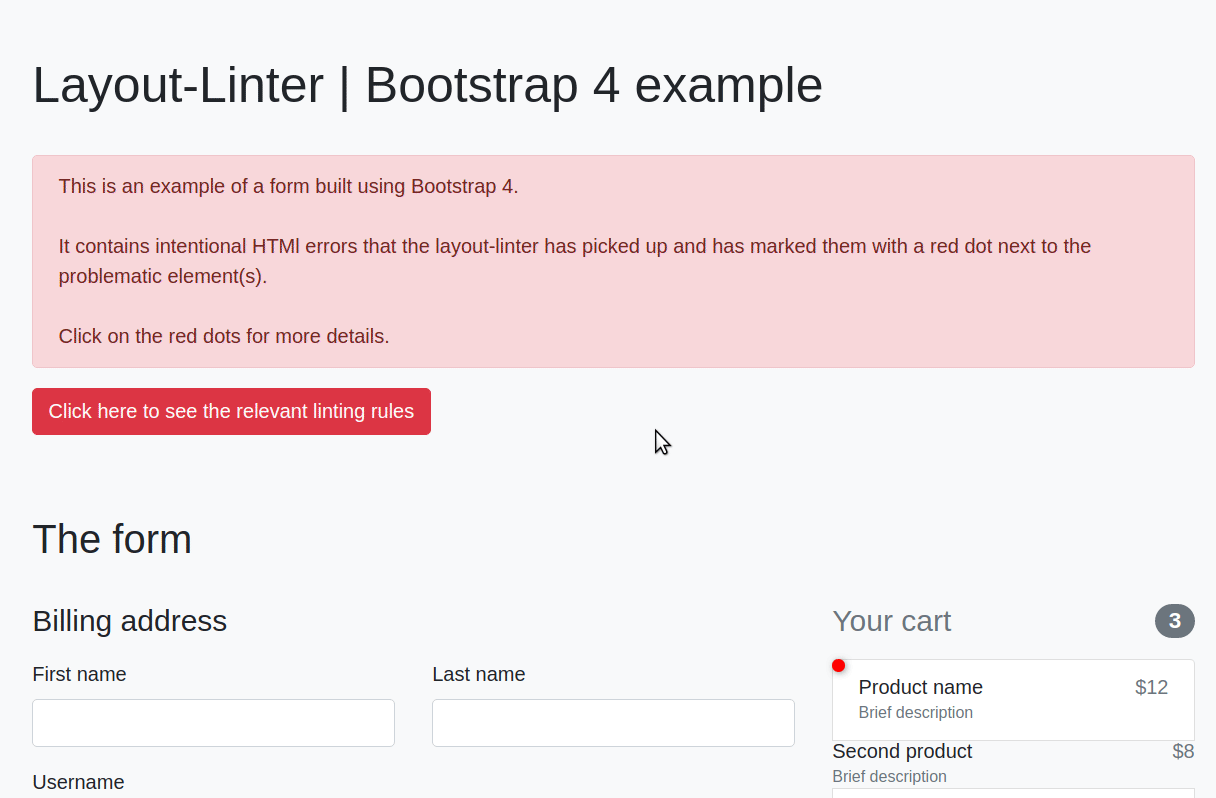Click the Username label
The width and height of the screenshot is (1216, 798).
(x=78, y=782)
